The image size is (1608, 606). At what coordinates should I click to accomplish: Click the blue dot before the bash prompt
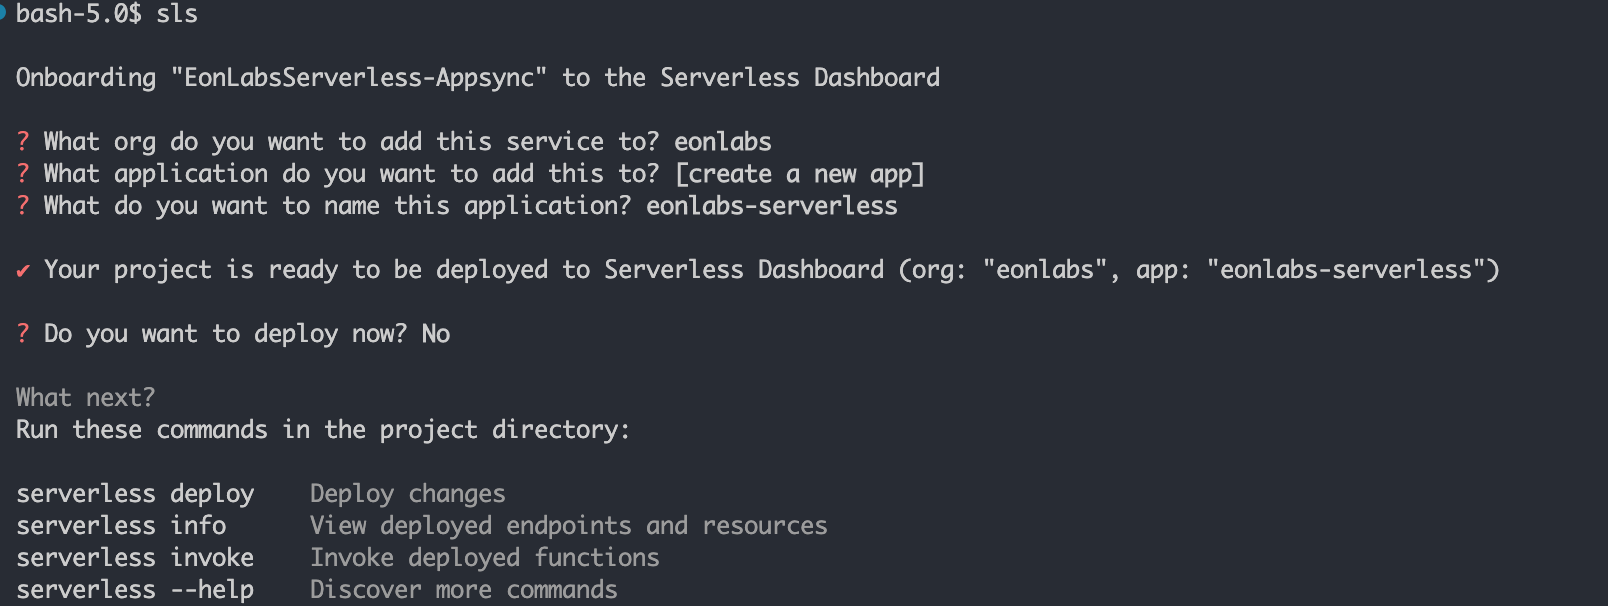tap(3, 12)
